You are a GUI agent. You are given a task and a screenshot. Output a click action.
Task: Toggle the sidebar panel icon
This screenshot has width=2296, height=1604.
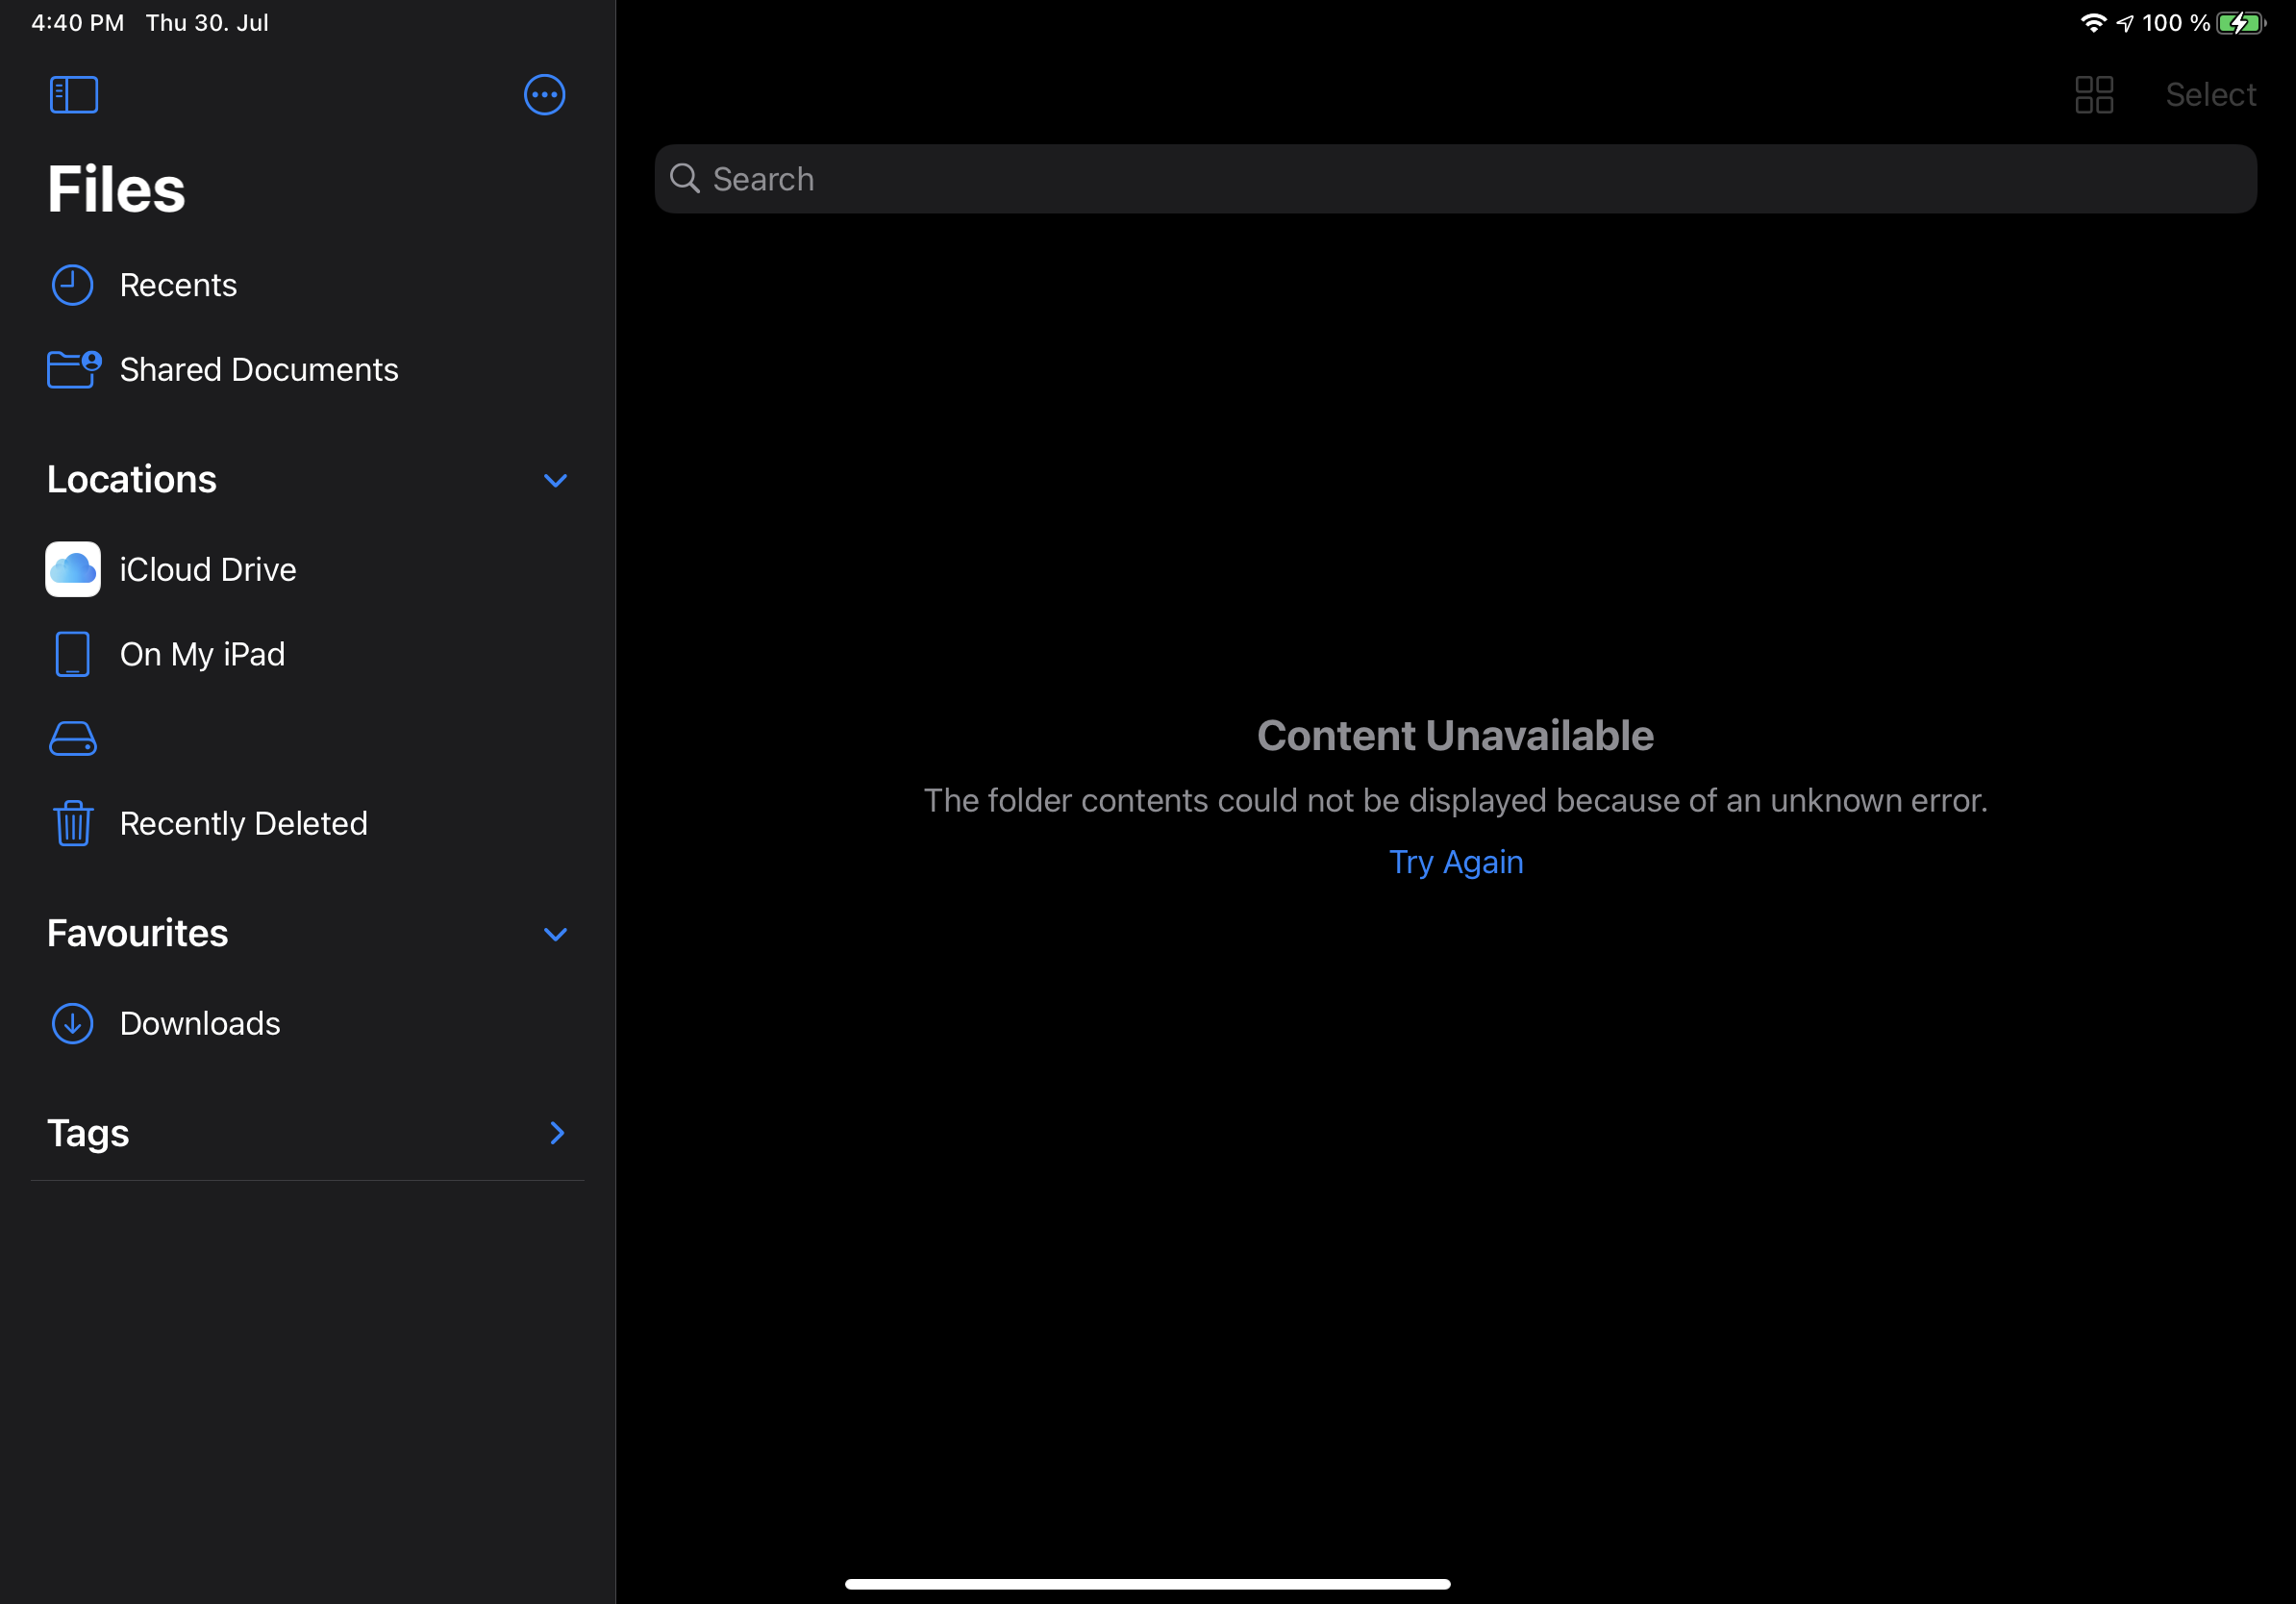(74, 95)
